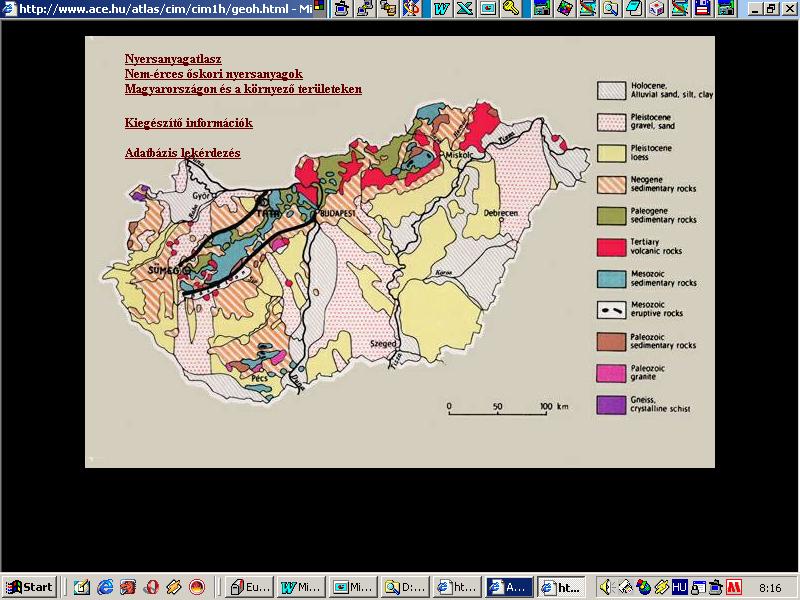Click the Paleozoic granite pink swatch

(611, 373)
